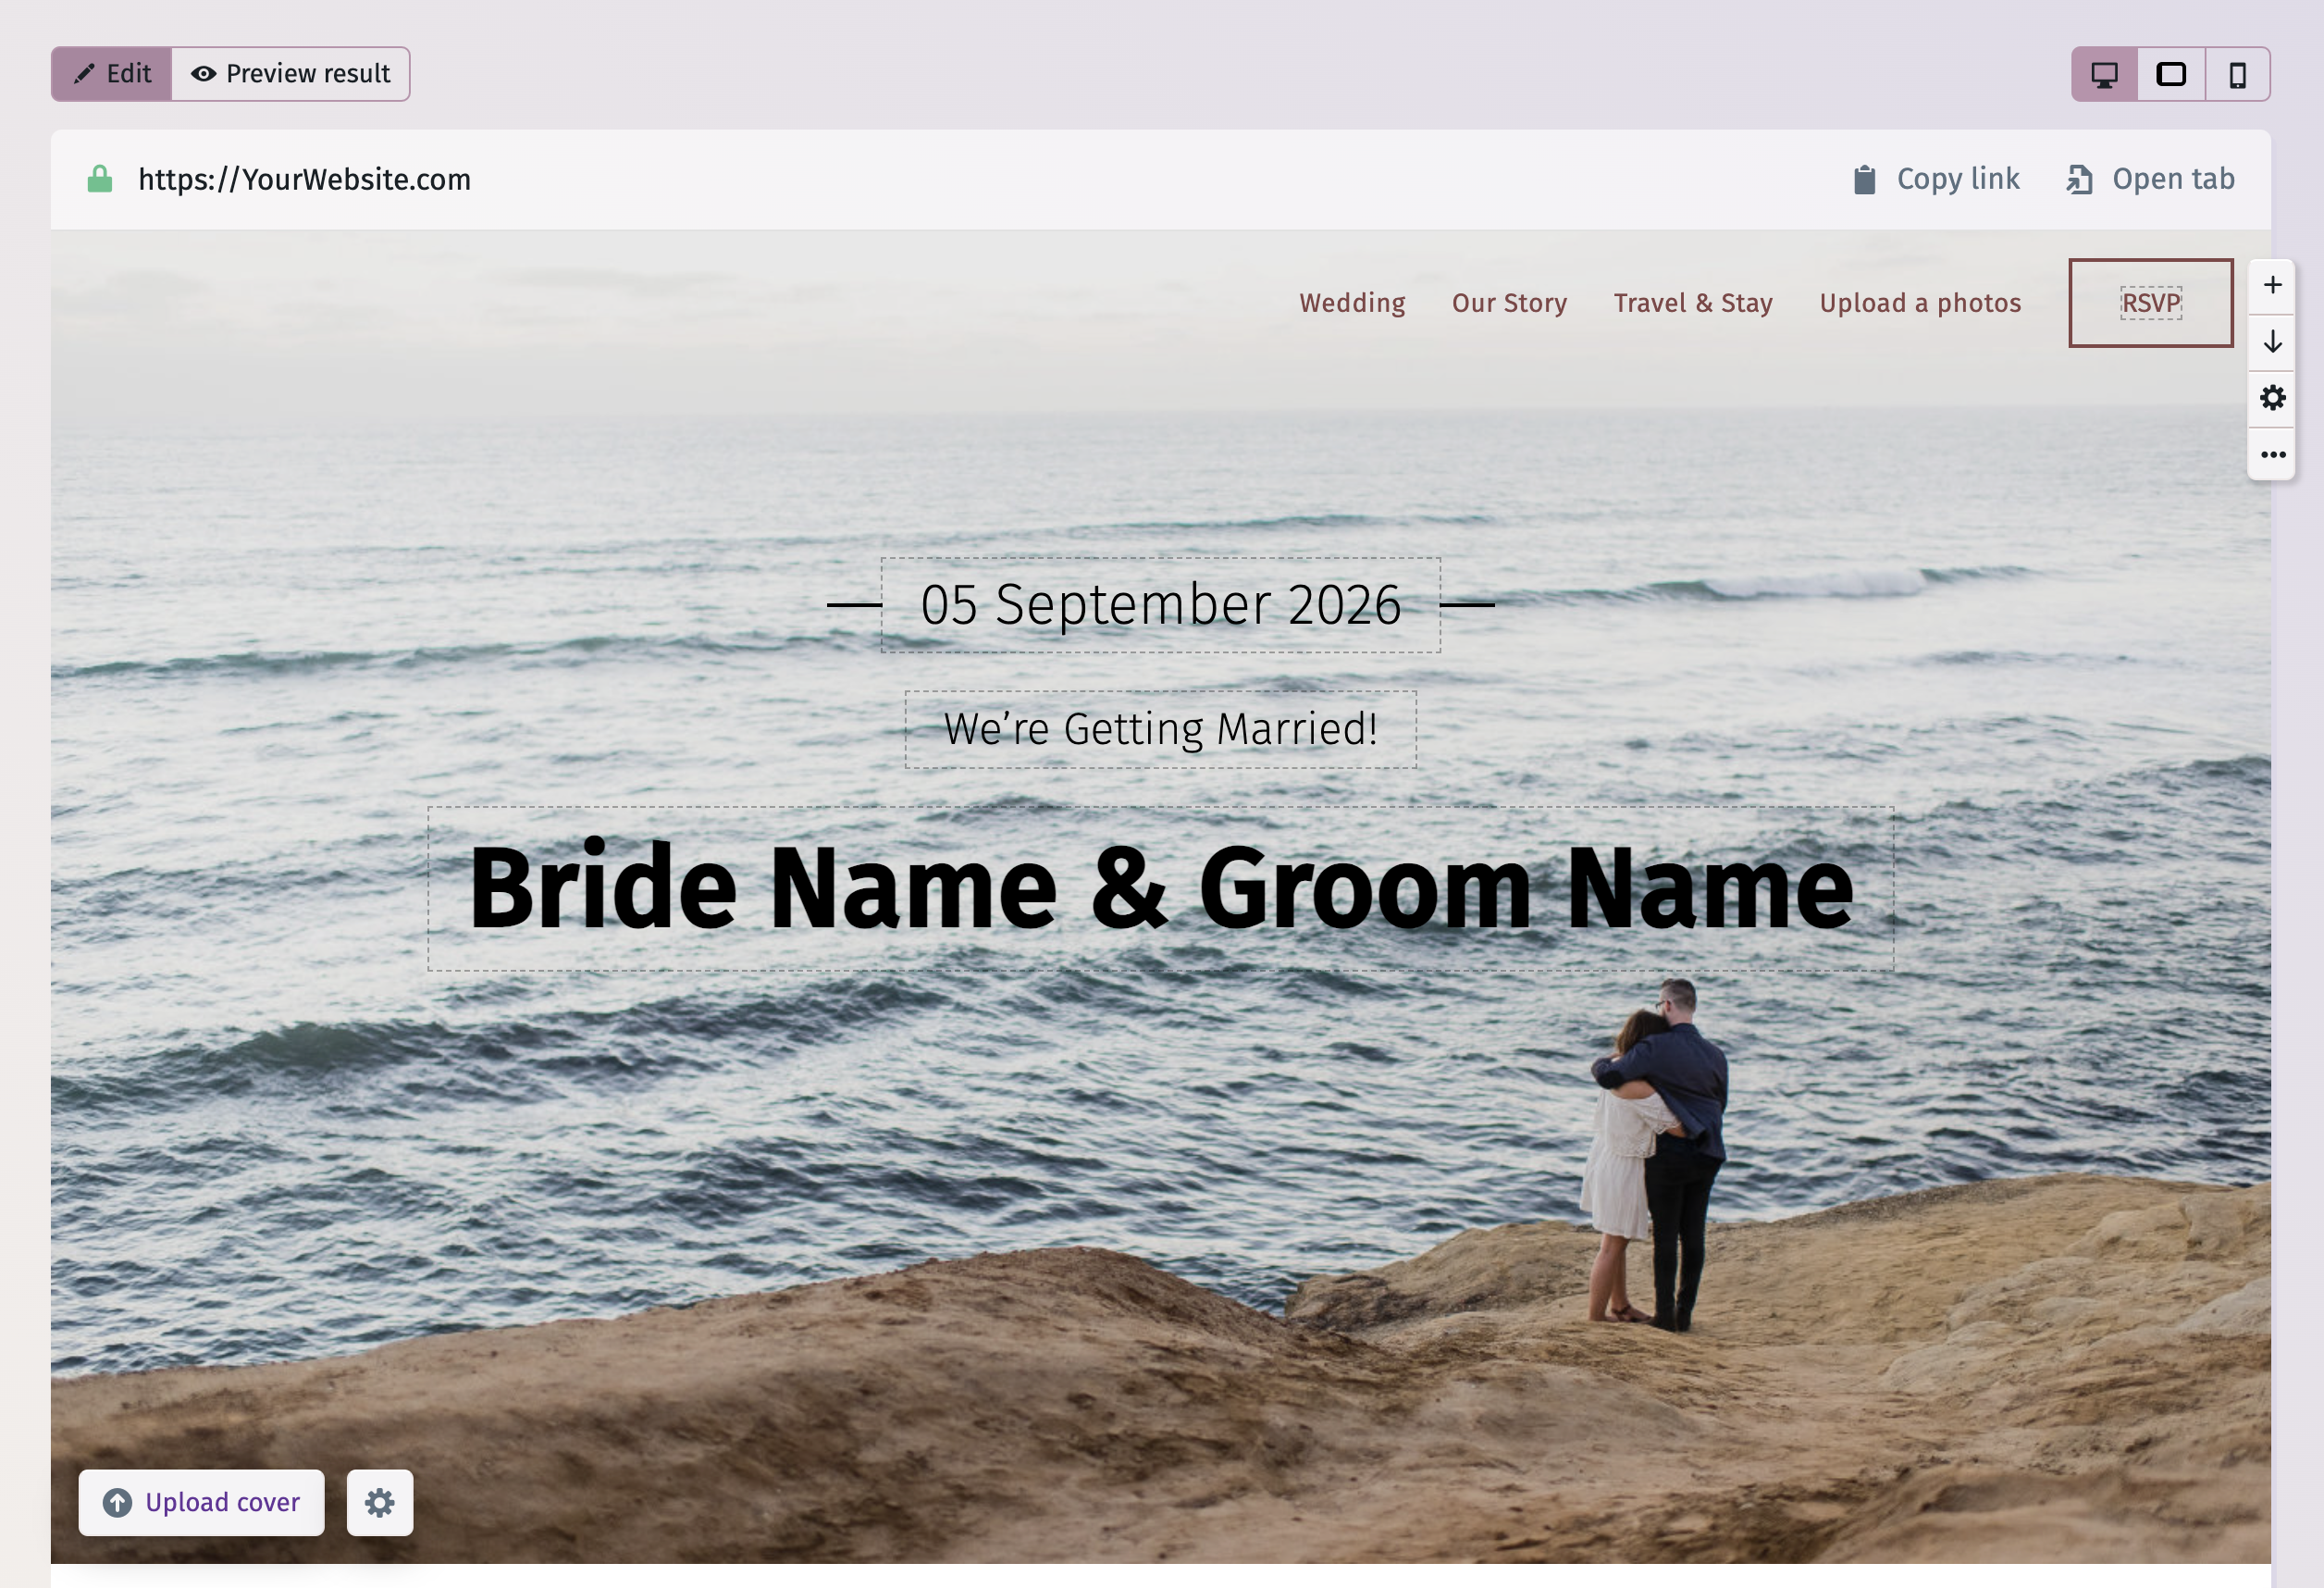Open the Upload a photos page
Screen dimensions: 2324x1588
coord(1920,303)
